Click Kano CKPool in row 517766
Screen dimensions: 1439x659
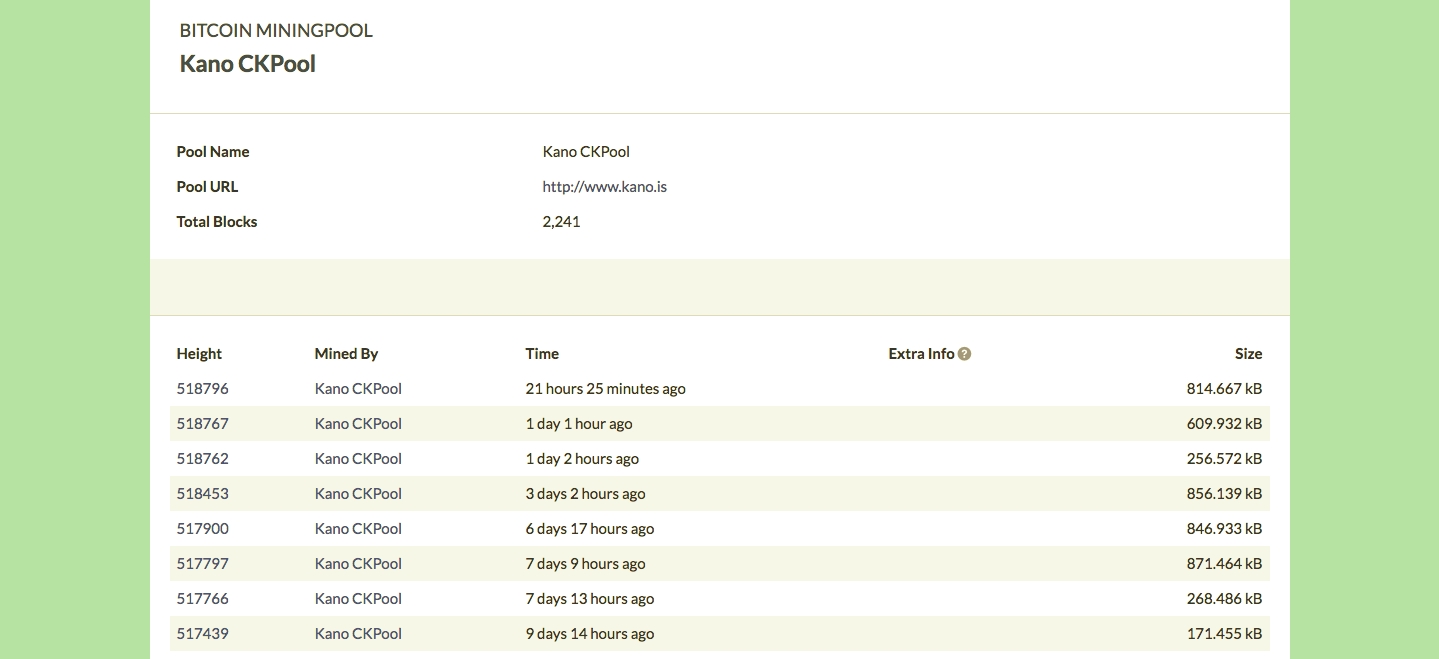point(358,599)
